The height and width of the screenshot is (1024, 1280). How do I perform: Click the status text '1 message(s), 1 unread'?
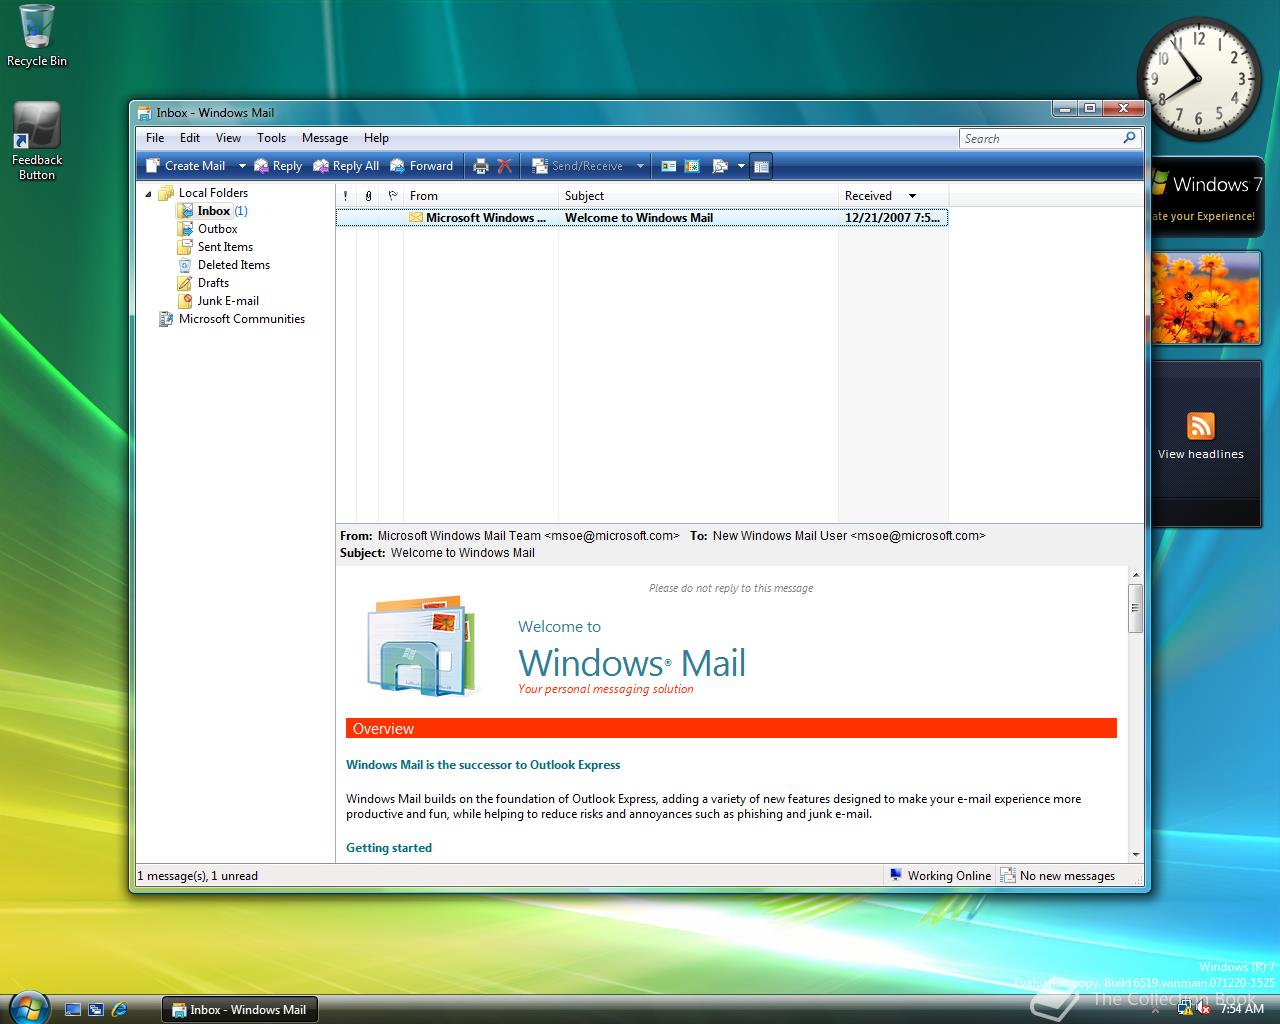point(198,876)
